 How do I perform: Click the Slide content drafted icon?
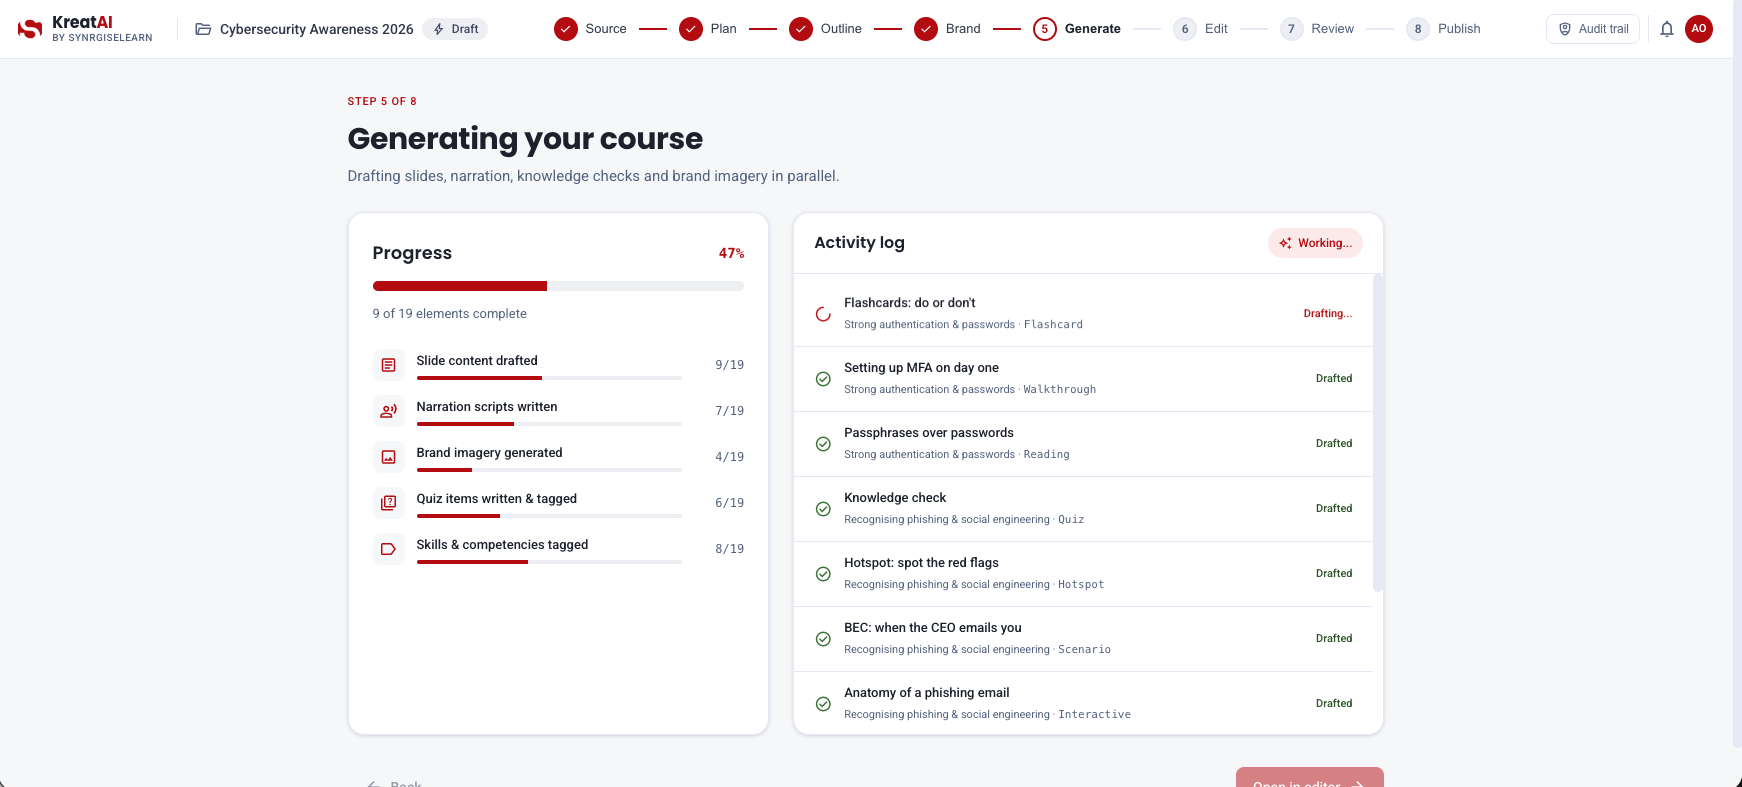(389, 365)
